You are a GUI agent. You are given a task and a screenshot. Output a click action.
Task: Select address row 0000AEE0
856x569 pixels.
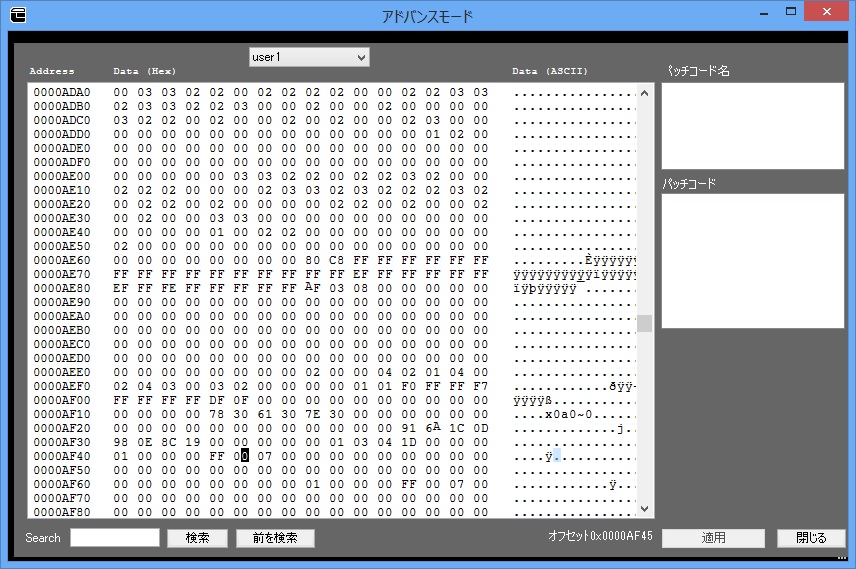tap(62, 372)
